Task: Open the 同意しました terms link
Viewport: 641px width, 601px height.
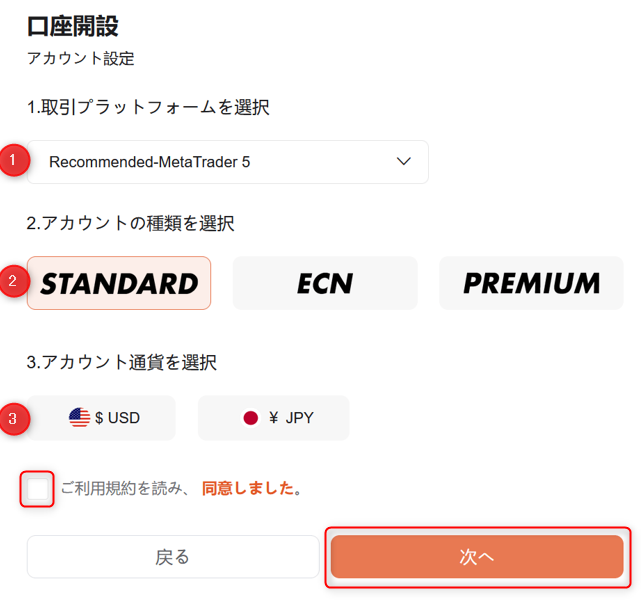Action: (250, 489)
